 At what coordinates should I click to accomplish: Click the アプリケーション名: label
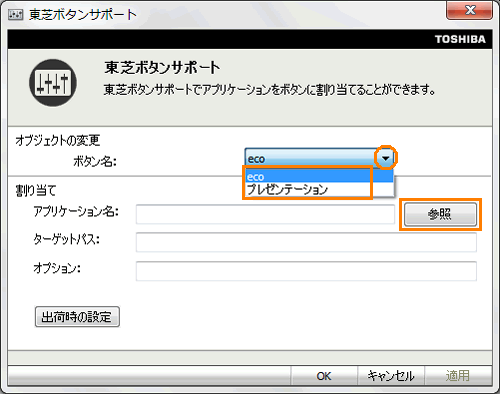[76, 211]
